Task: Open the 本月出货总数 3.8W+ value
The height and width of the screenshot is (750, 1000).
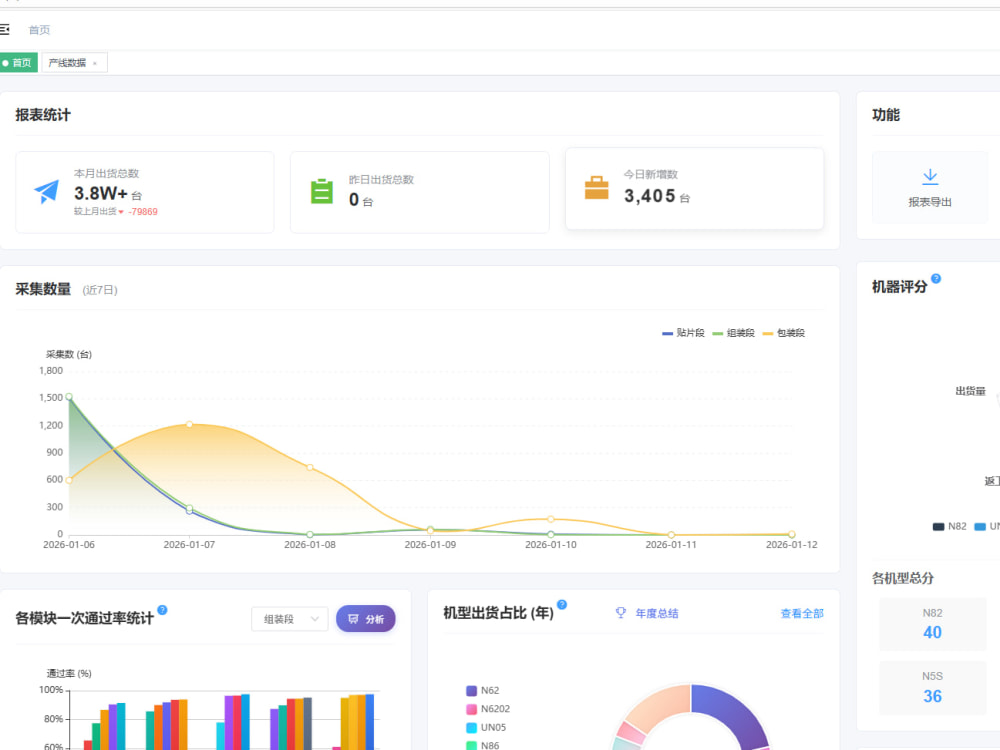Action: click(101, 193)
